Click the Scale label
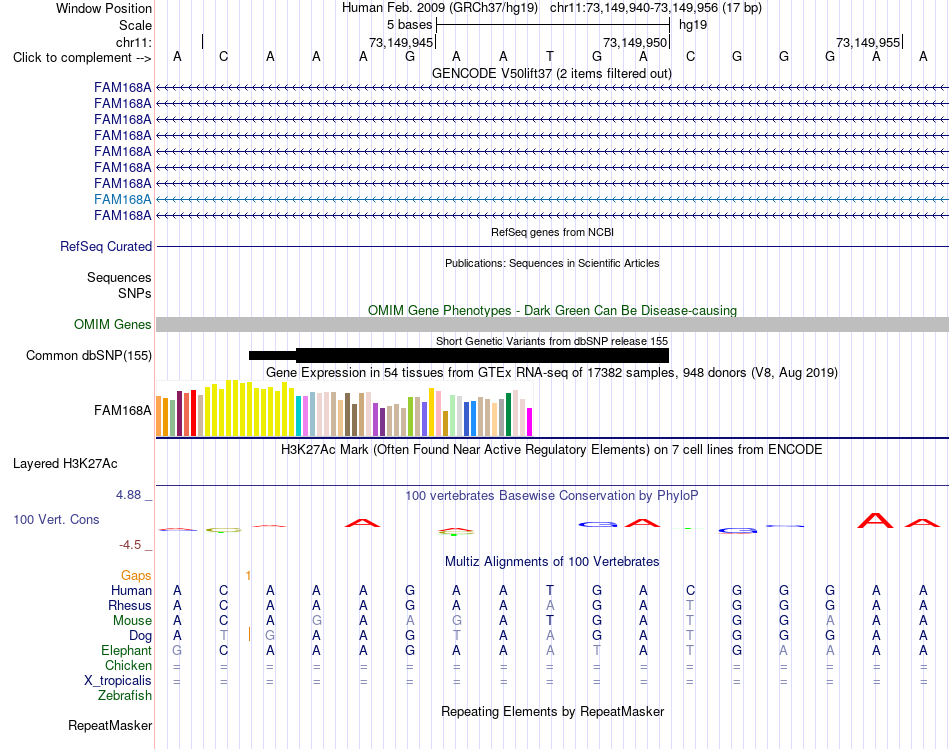This screenshot has height=749, width=950. pos(135,25)
